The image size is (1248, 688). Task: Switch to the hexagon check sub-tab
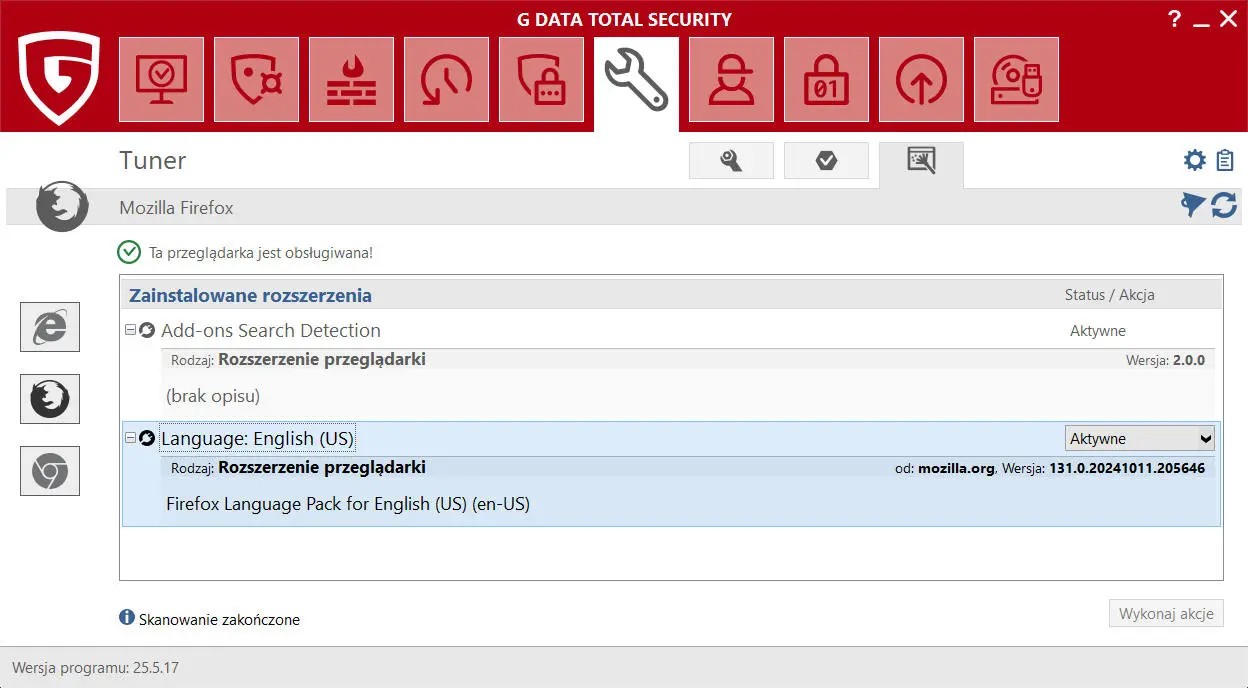826,160
